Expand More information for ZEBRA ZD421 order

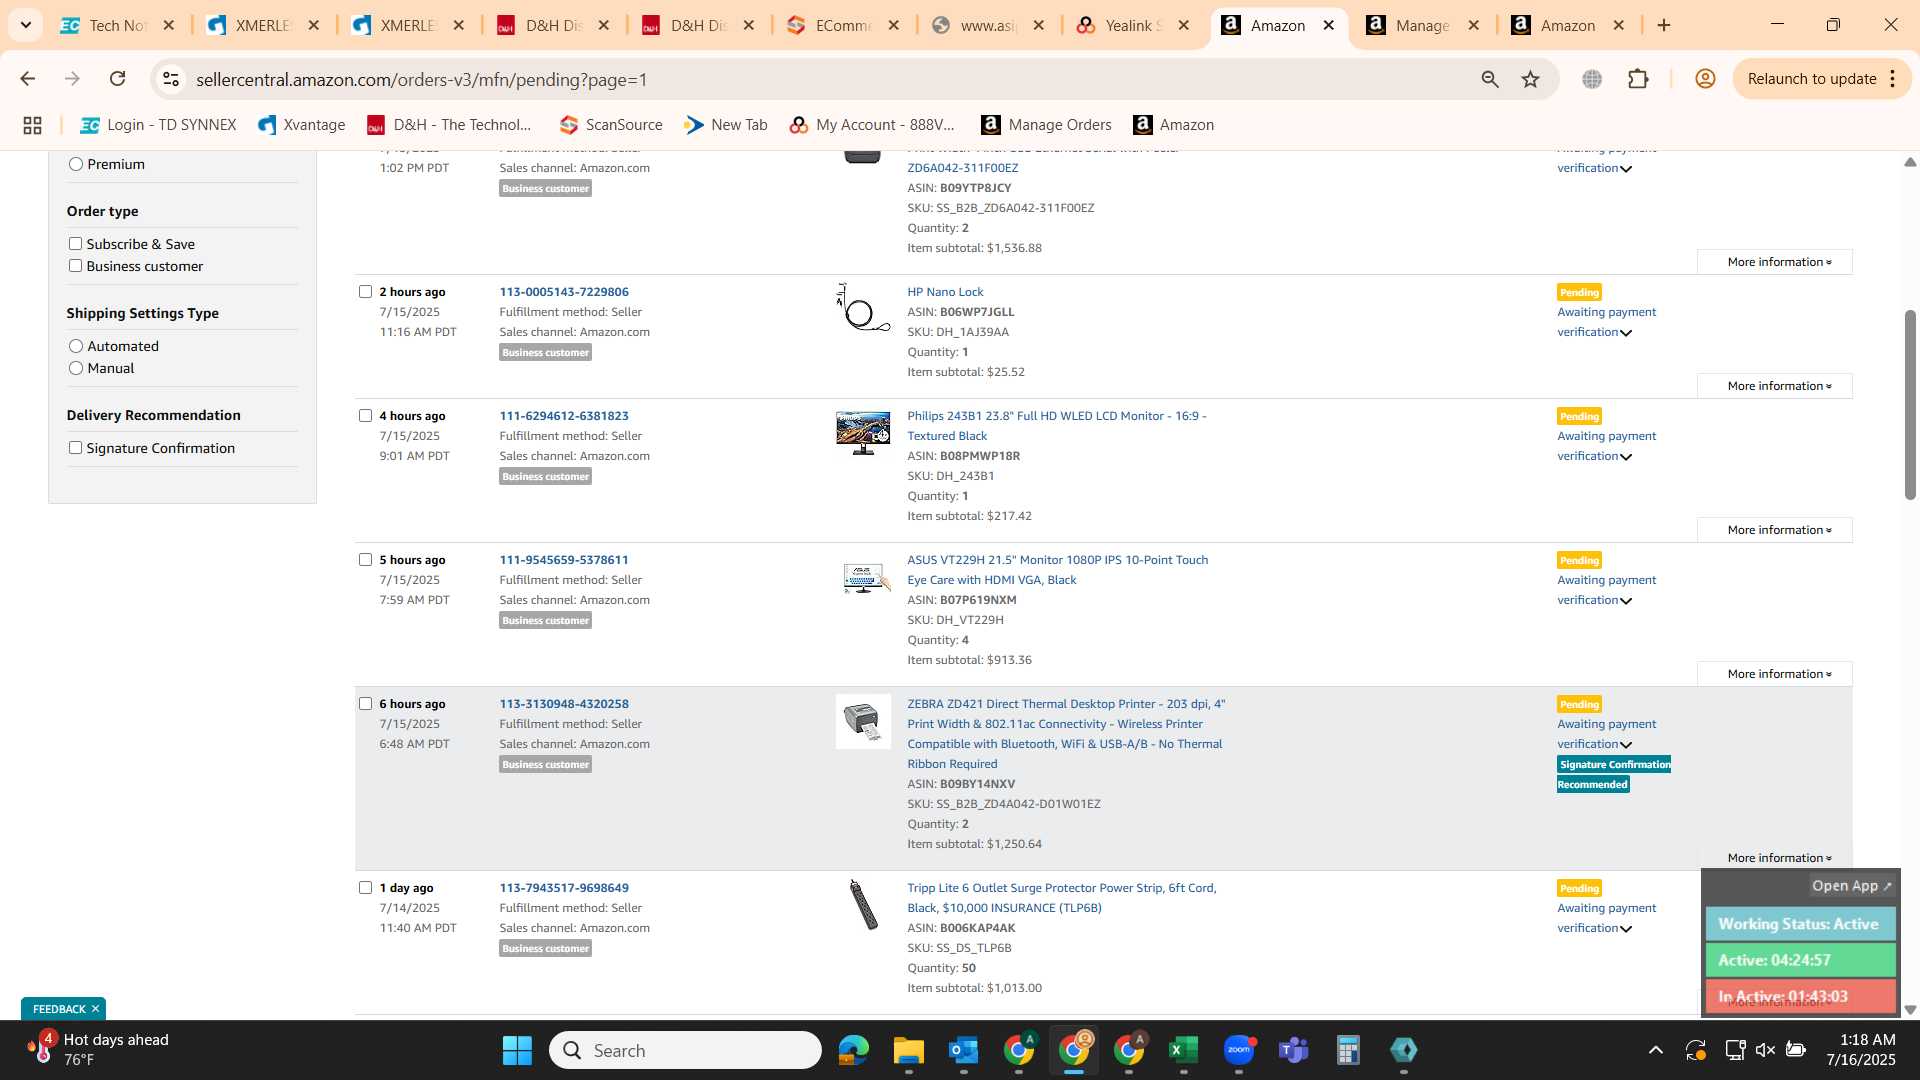1775,858
